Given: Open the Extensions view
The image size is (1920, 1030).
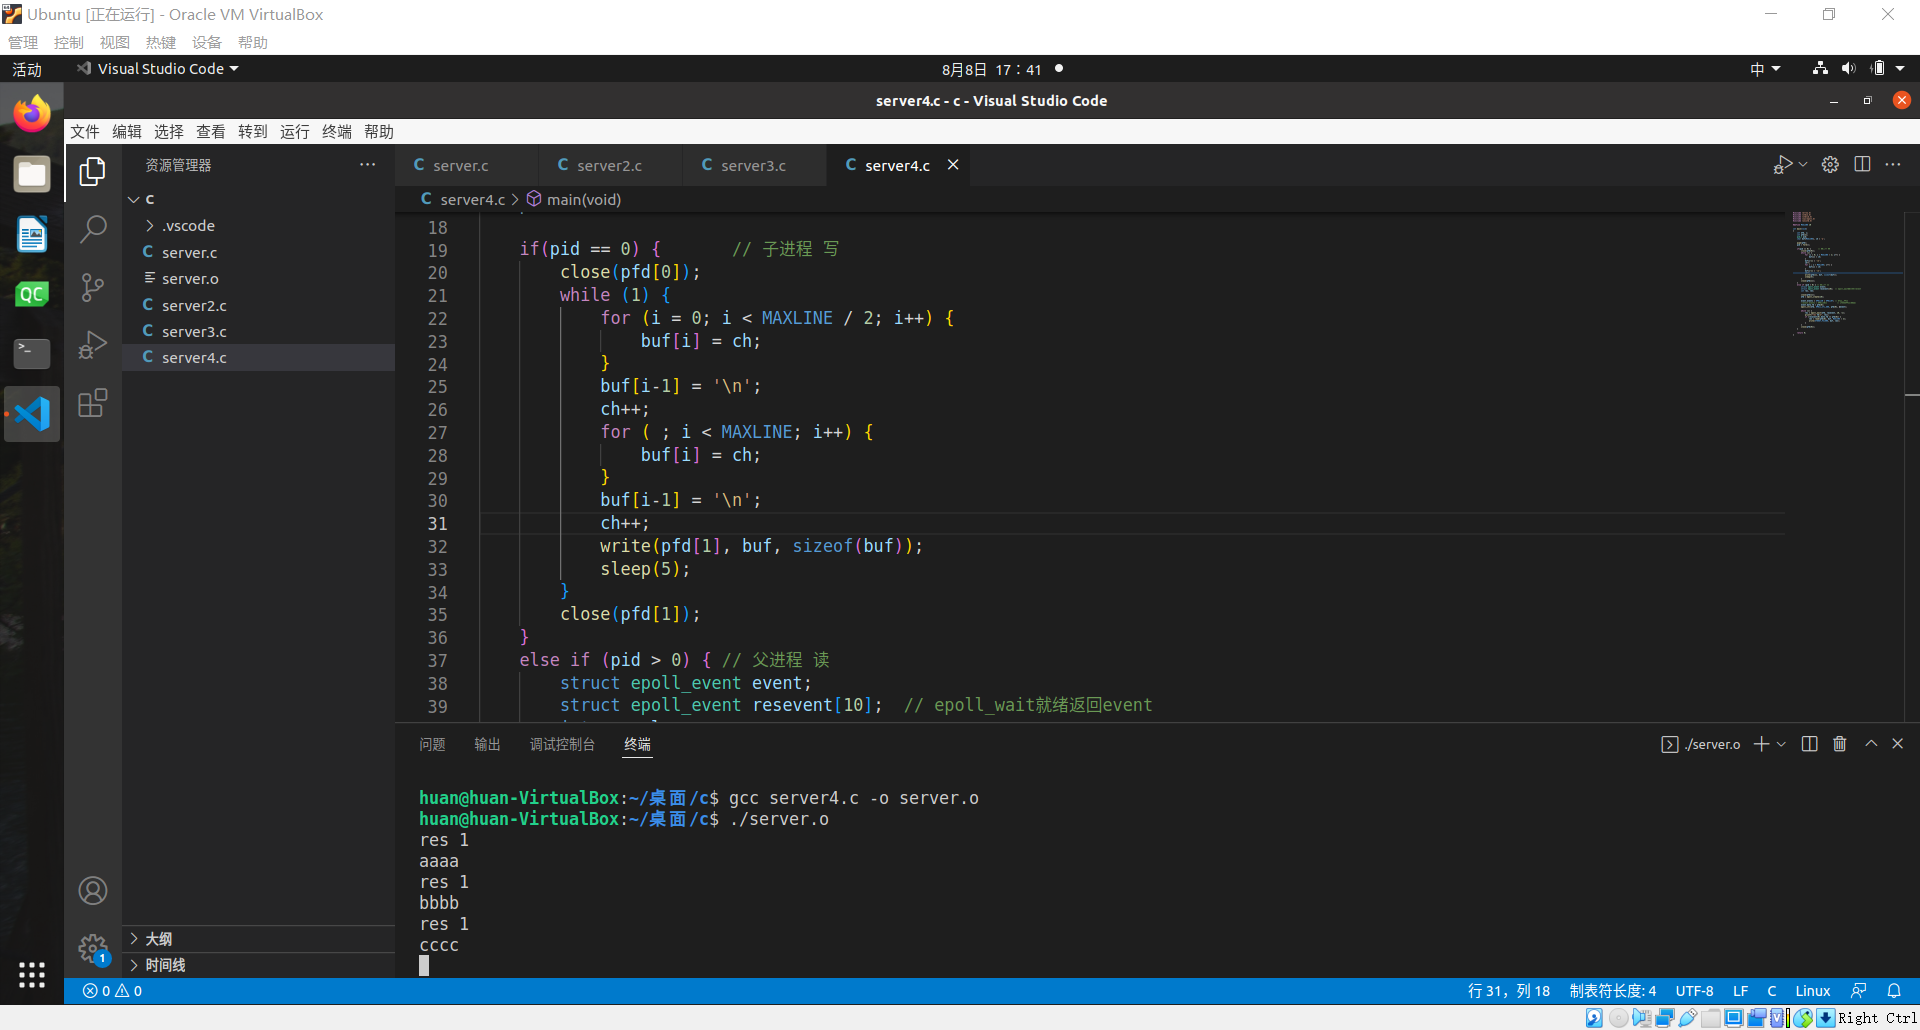Looking at the screenshot, I should pos(93,403).
